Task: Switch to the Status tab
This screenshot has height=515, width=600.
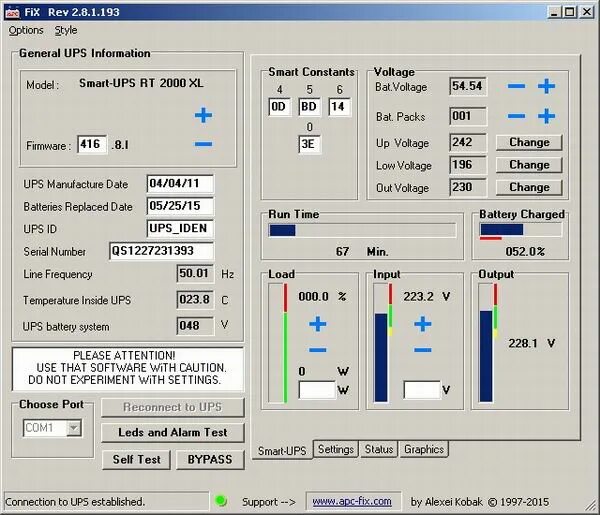Action: coord(378,449)
